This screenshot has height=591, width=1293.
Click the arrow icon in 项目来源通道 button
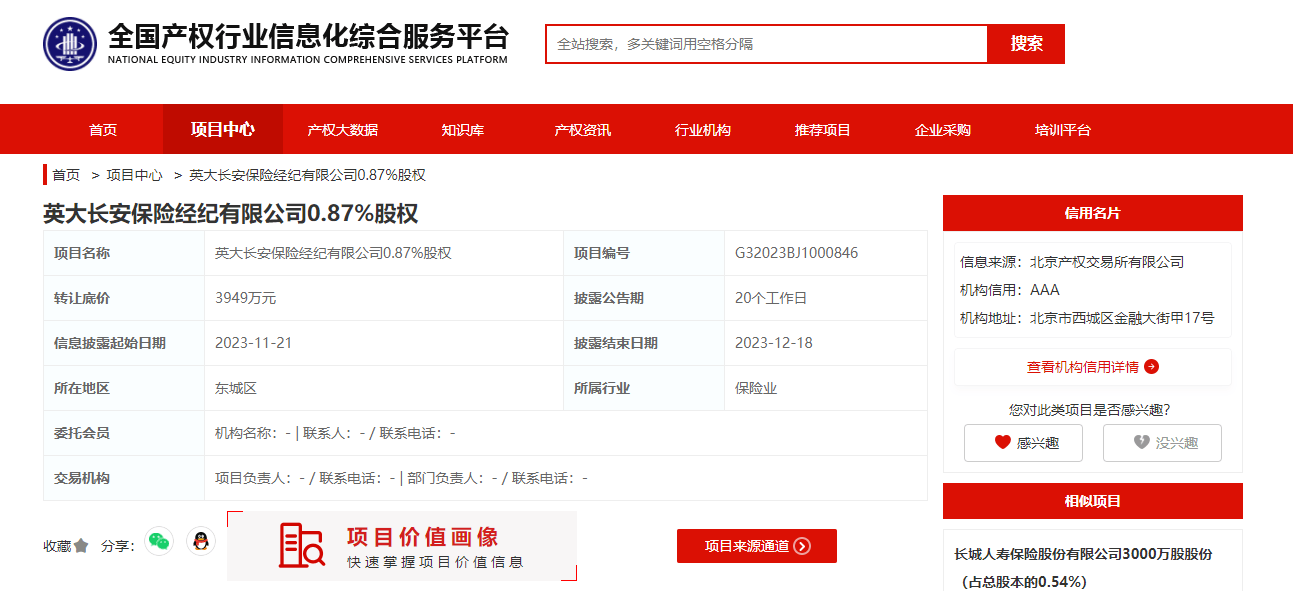coord(801,546)
